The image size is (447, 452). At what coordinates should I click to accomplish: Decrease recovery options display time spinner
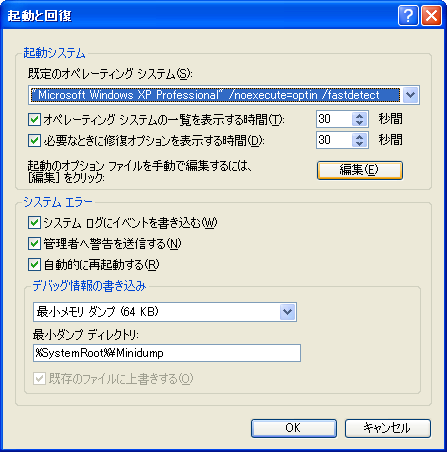(x=359, y=144)
